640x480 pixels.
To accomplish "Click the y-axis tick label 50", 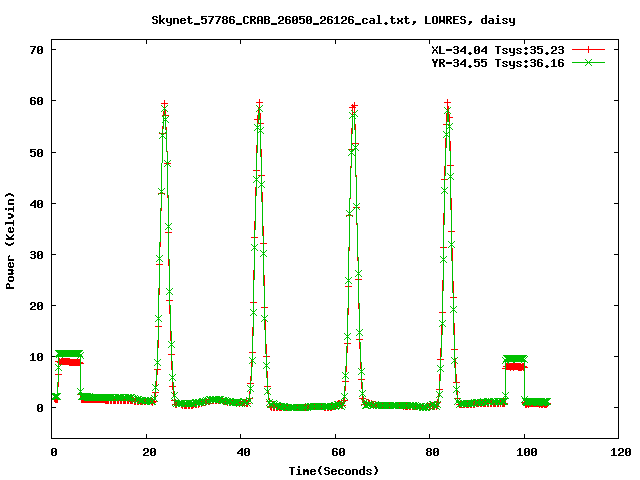I will 36,153.
